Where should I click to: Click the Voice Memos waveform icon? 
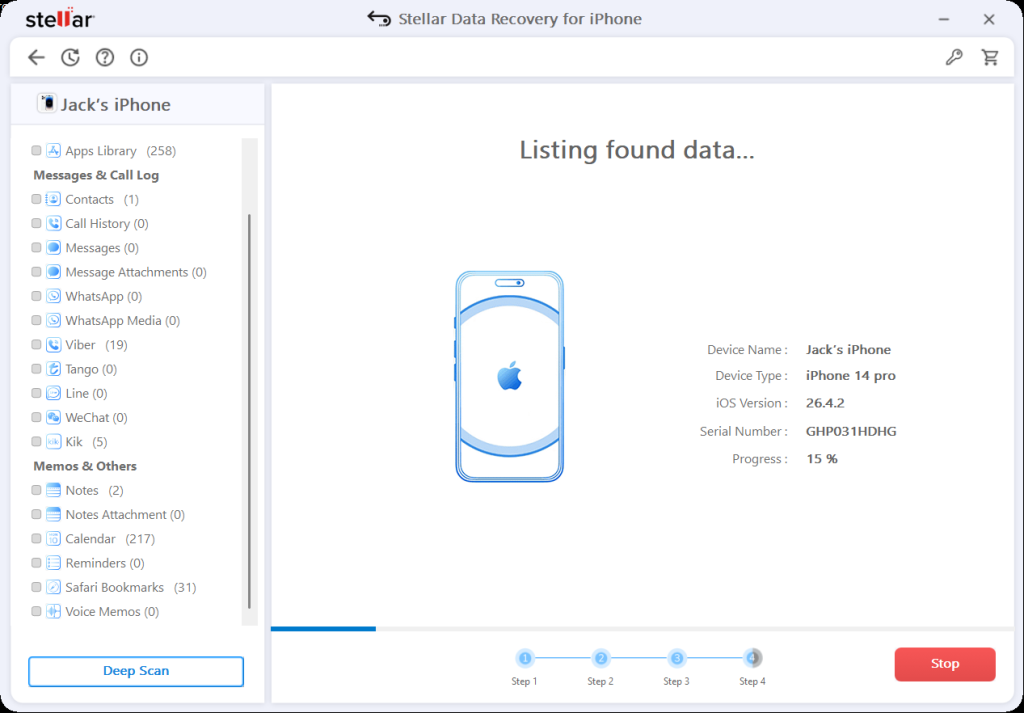[54, 612]
